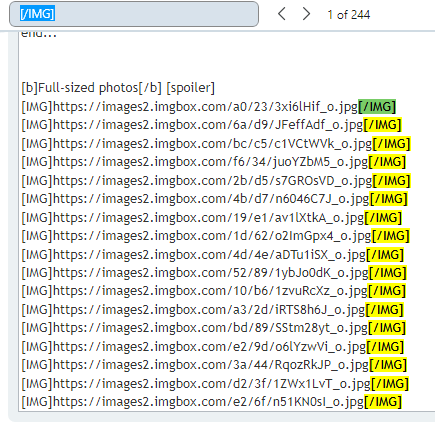Screen dimensions: 435x424
Task: Go to previous search match arrow
Action: pos(282,14)
